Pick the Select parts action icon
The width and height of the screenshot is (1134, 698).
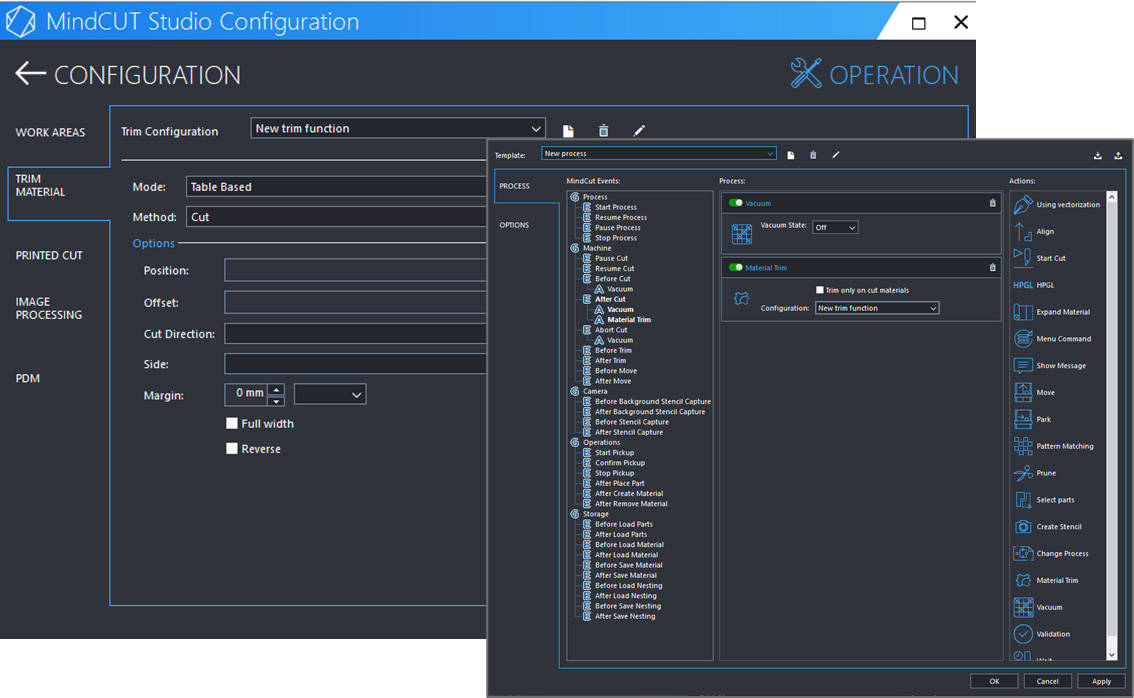1023,500
